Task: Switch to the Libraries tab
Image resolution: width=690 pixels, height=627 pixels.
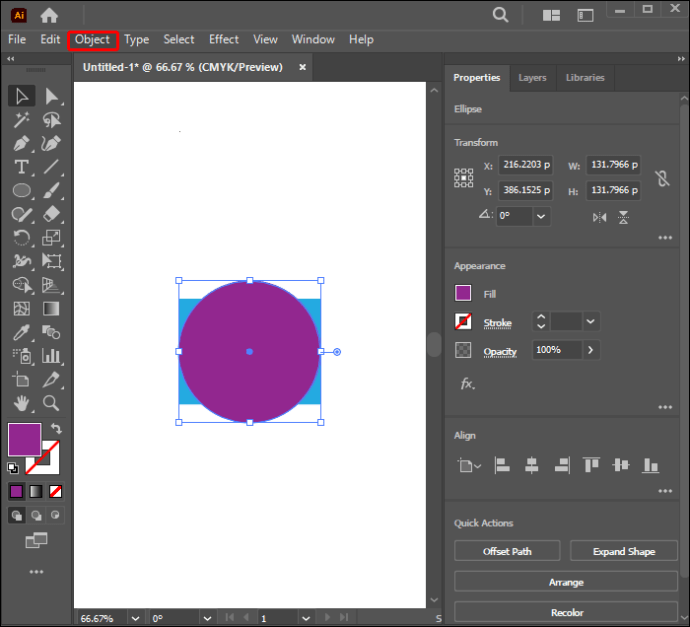Action: pos(585,78)
